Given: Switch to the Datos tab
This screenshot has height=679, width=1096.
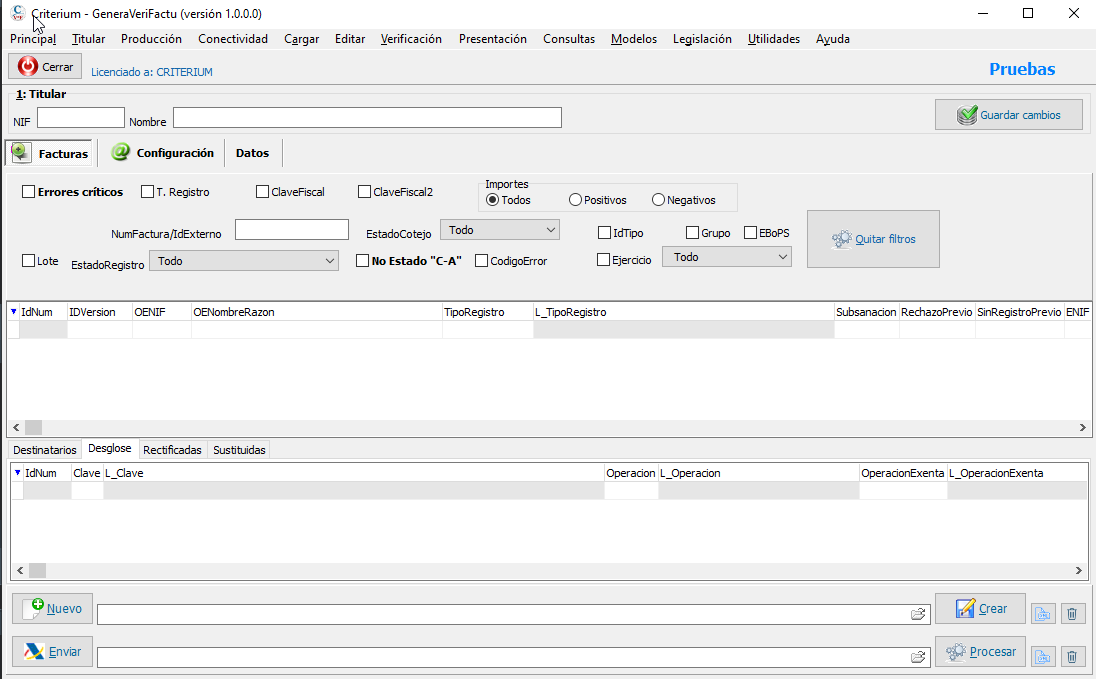Looking at the screenshot, I should 252,152.
